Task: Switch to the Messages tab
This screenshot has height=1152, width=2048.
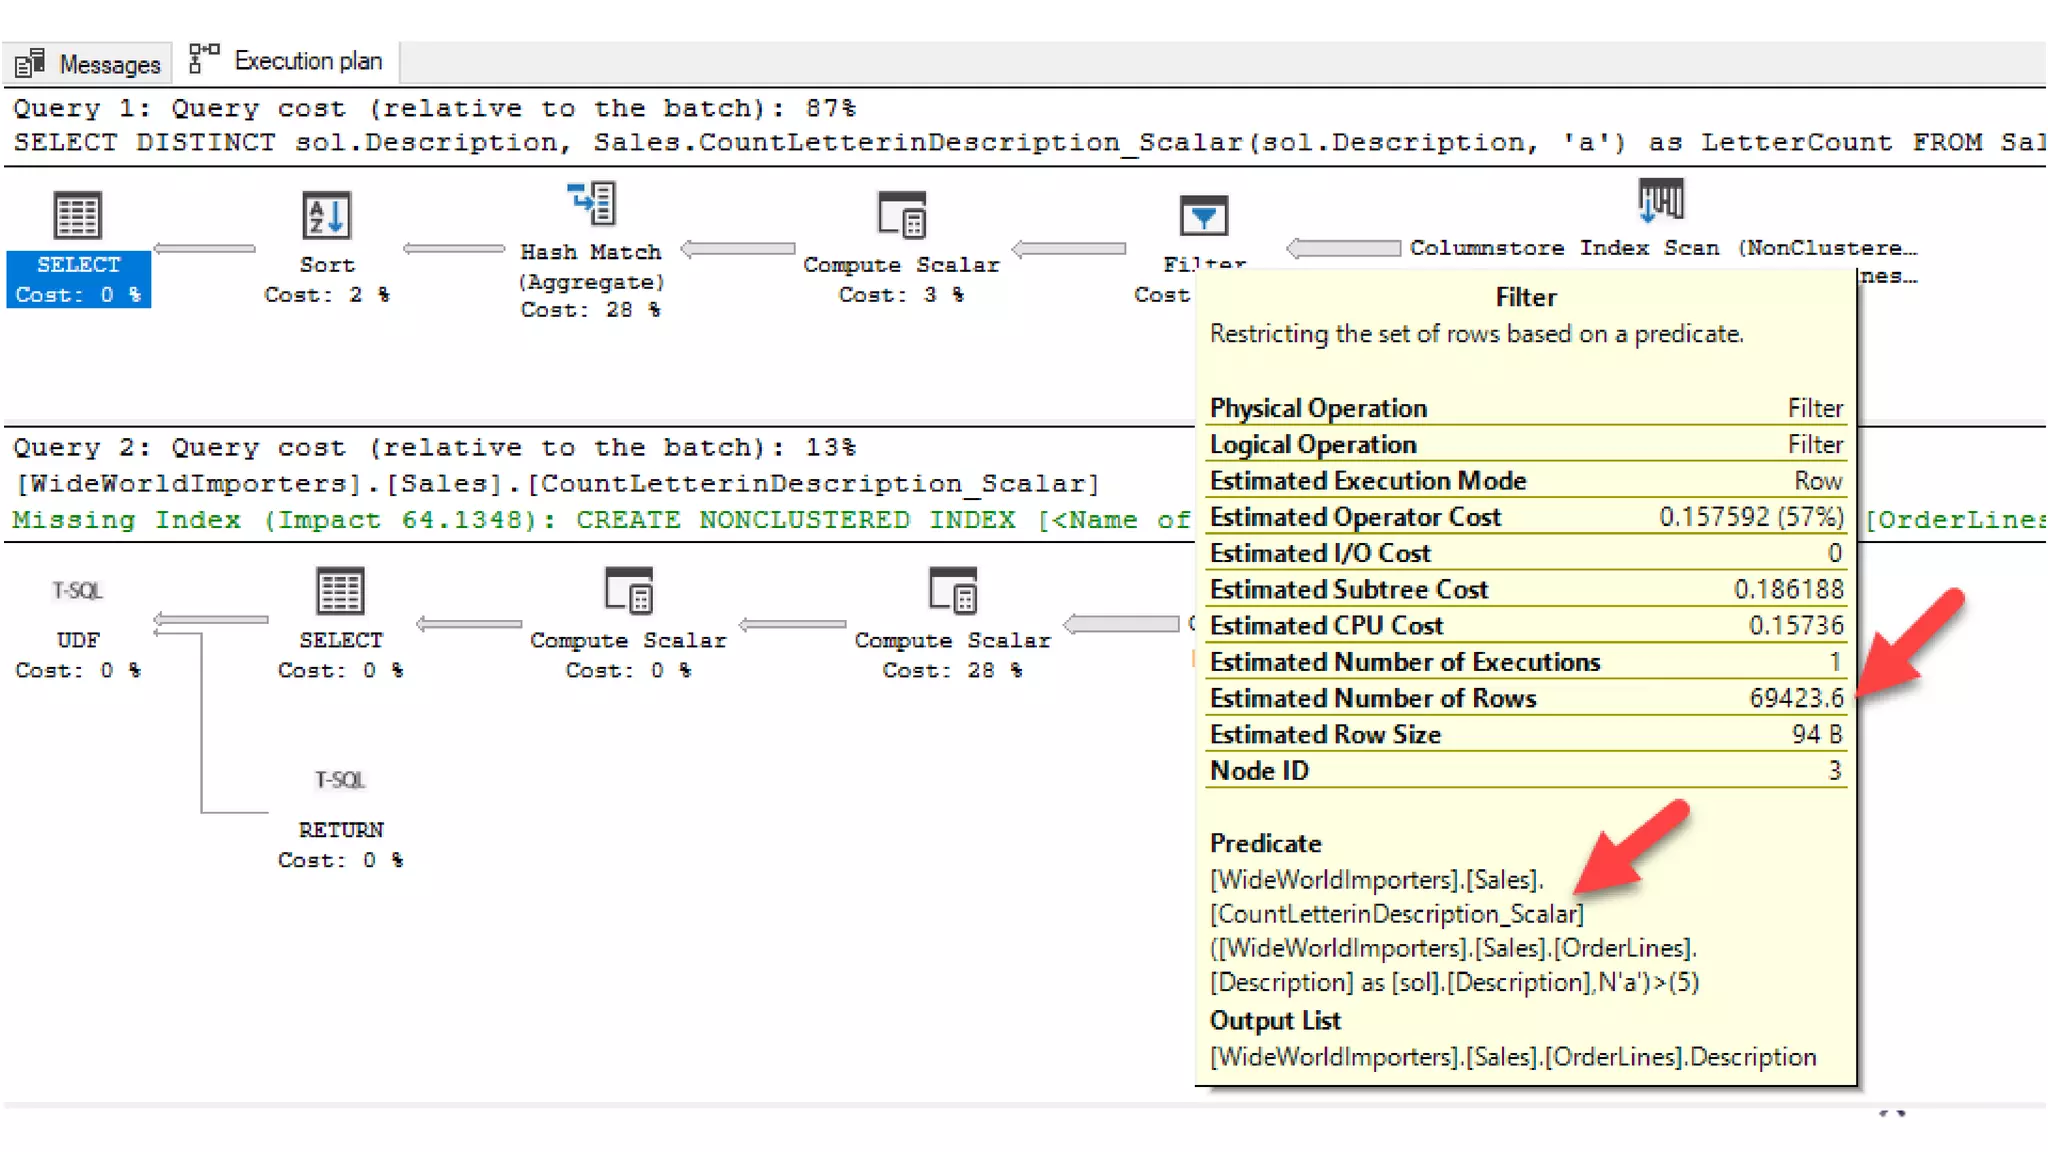Action: (x=88, y=63)
